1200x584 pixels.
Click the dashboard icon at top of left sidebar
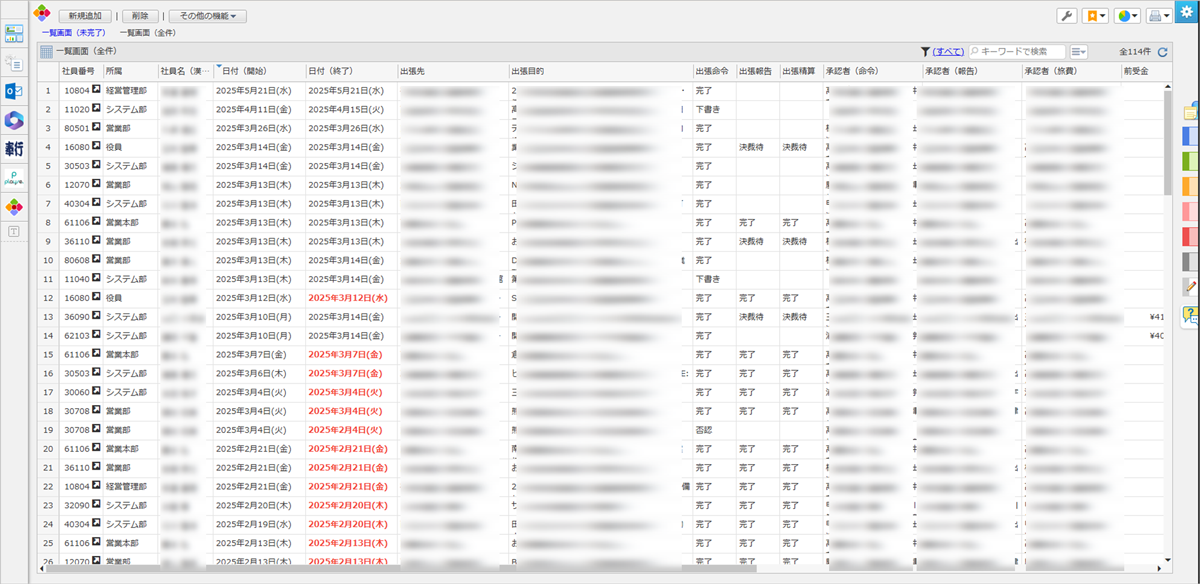(x=14, y=34)
